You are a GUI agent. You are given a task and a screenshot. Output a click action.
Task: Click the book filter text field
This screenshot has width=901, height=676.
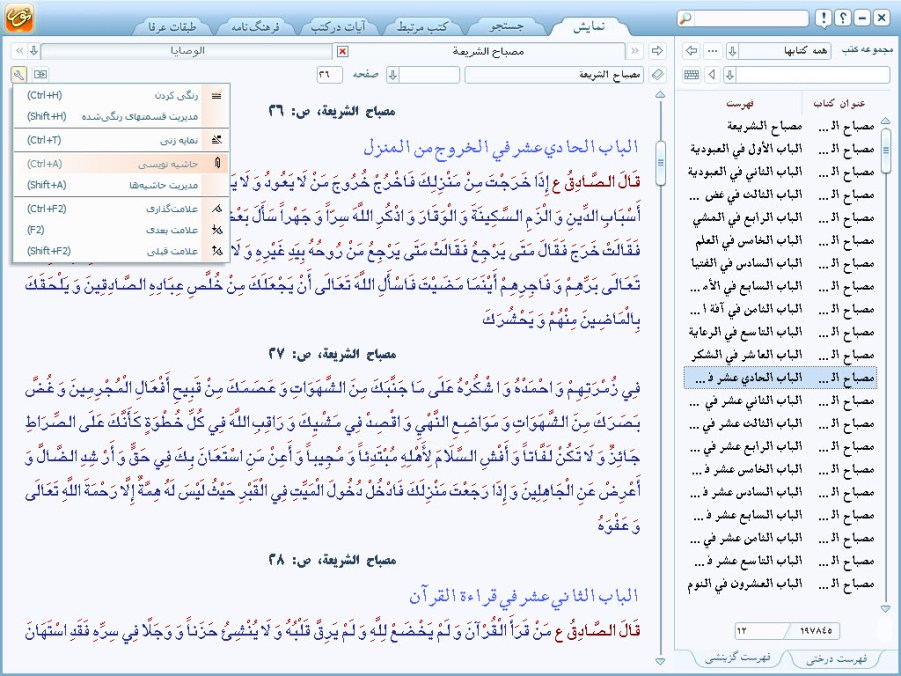pyautogui.click(x=813, y=75)
